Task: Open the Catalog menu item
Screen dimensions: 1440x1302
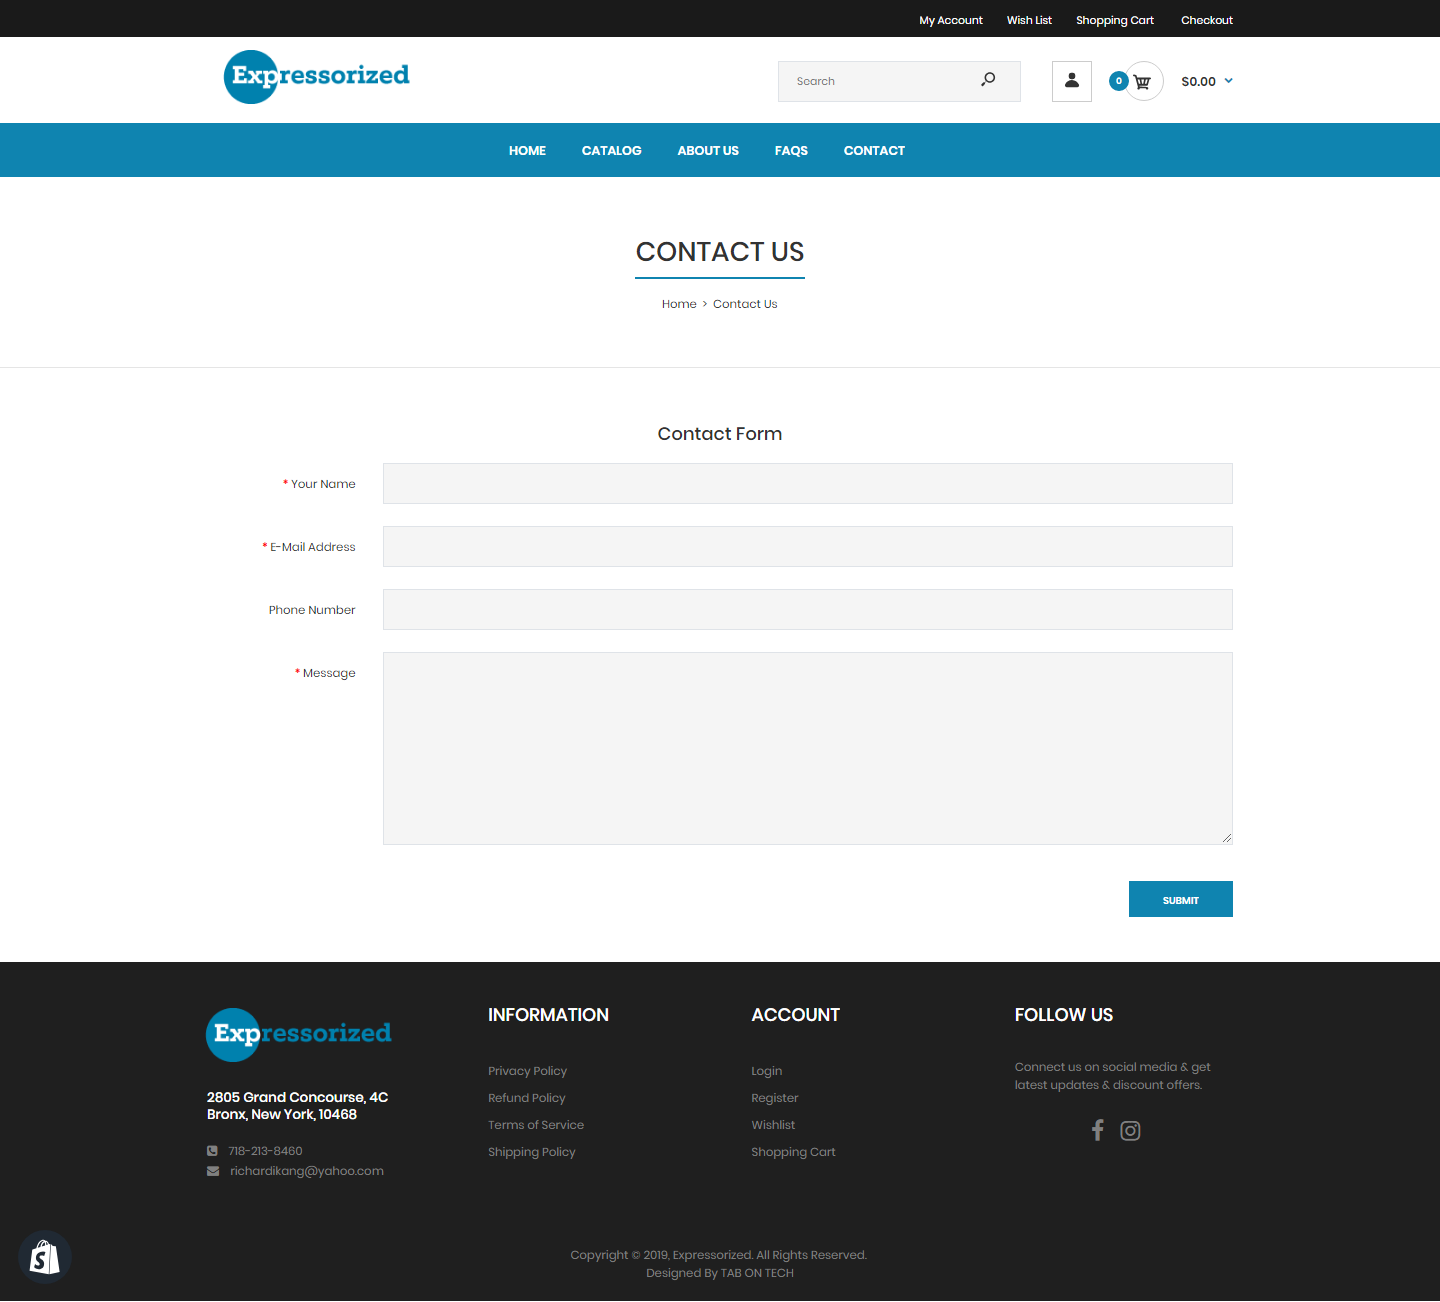Action: (x=611, y=151)
